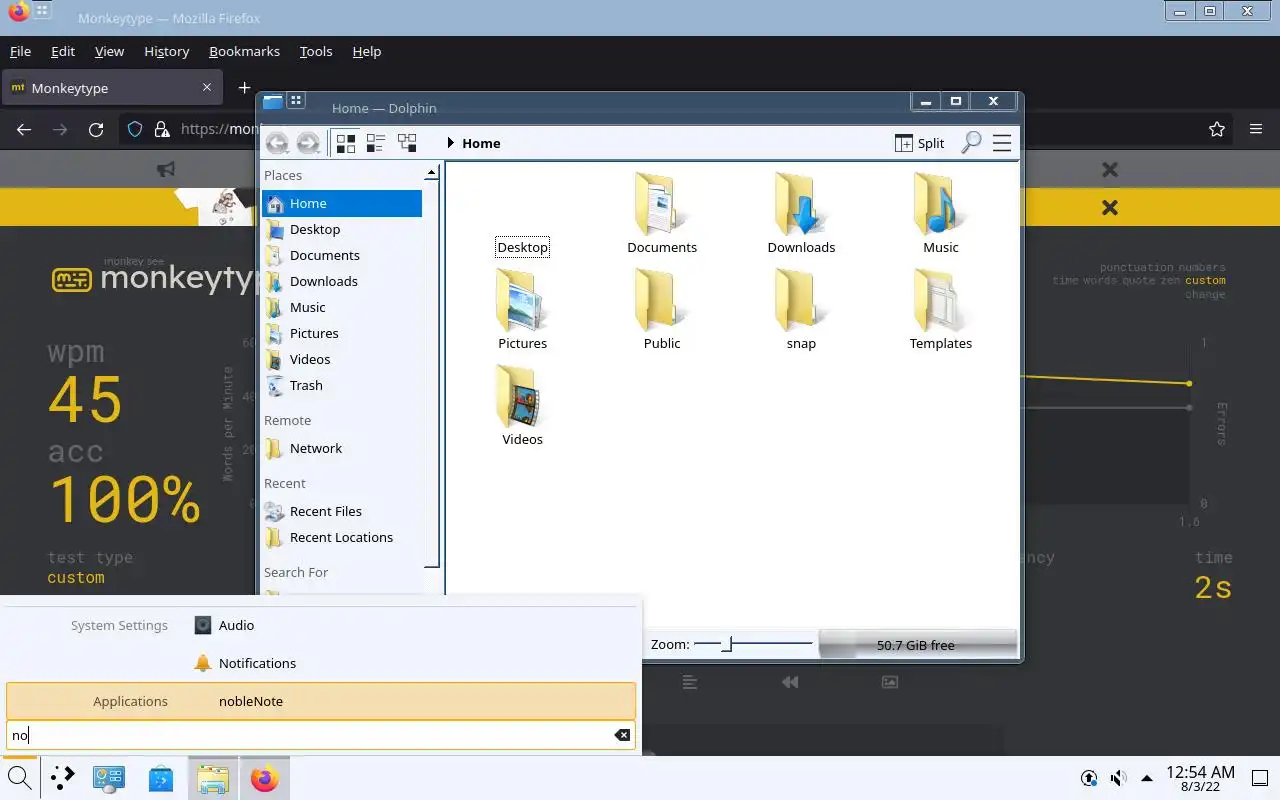Open Downloads in the Places sidebar

coord(342,281)
